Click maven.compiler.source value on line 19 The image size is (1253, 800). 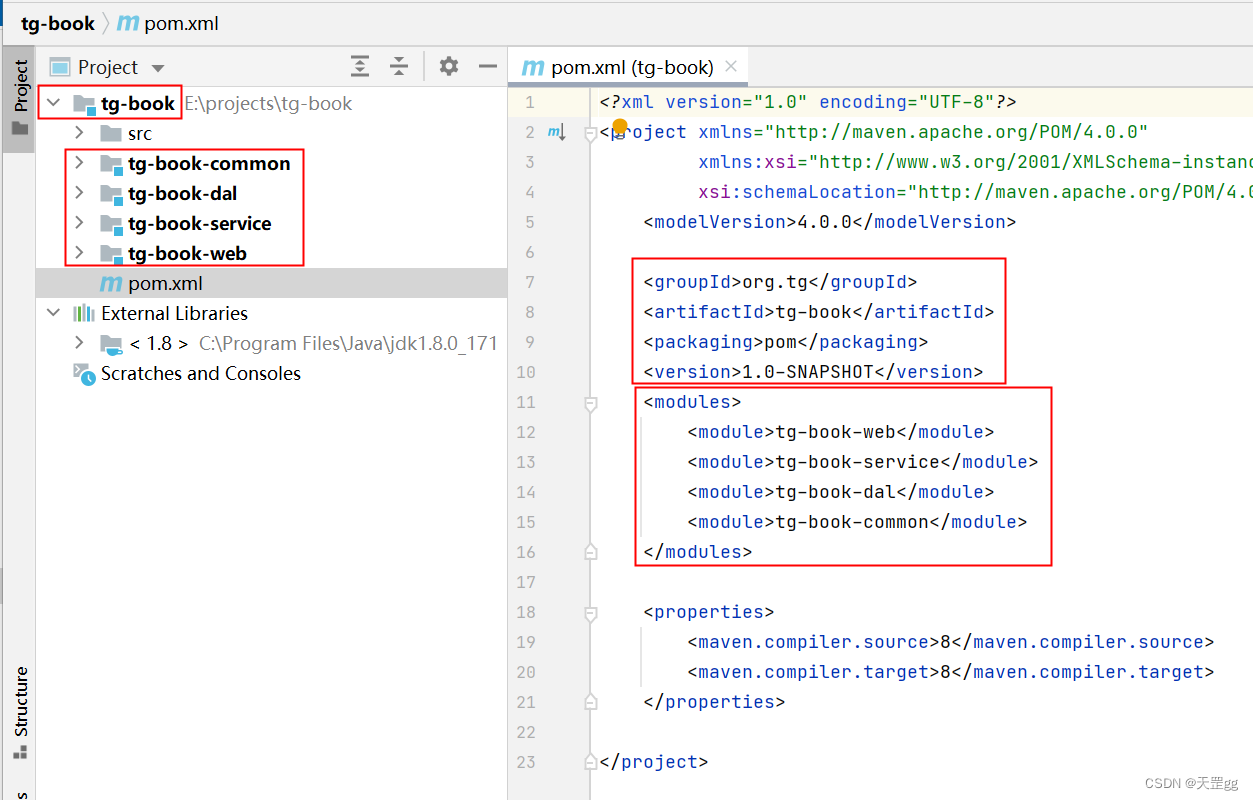coord(945,642)
